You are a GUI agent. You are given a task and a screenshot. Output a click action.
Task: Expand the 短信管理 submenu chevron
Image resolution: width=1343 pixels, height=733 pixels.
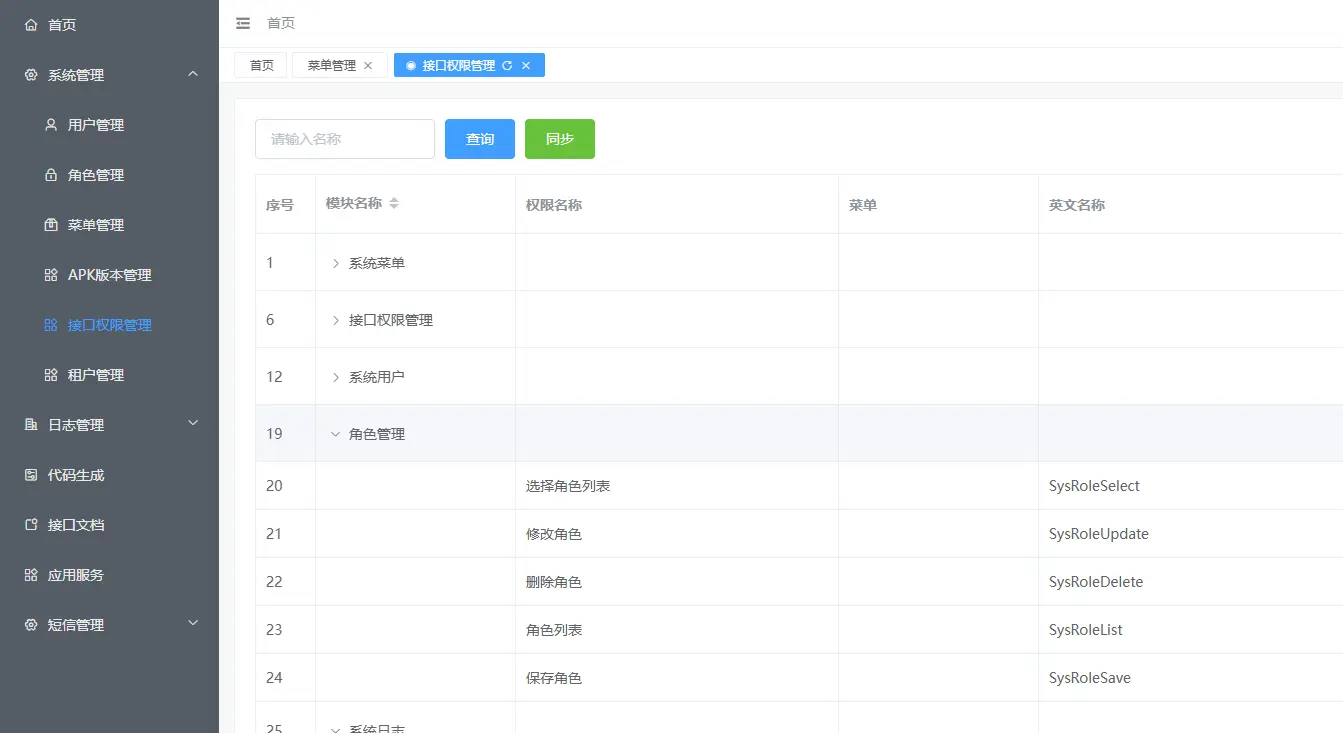(193, 624)
